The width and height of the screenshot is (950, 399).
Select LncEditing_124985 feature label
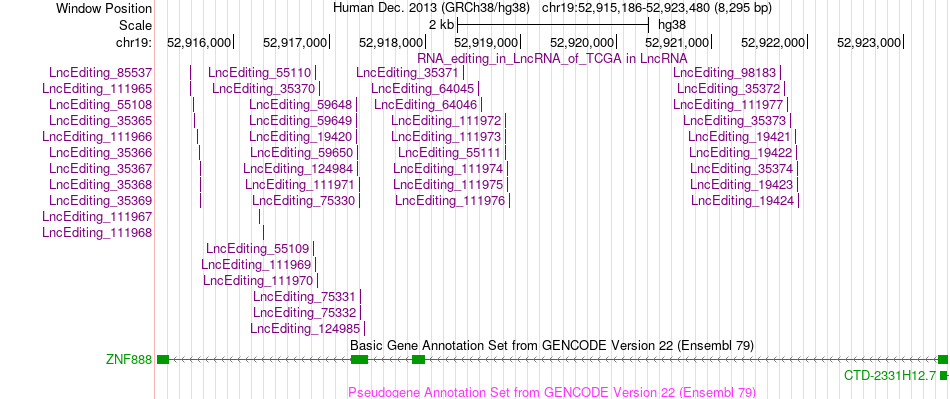pyautogui.click(x=305, y=329)
